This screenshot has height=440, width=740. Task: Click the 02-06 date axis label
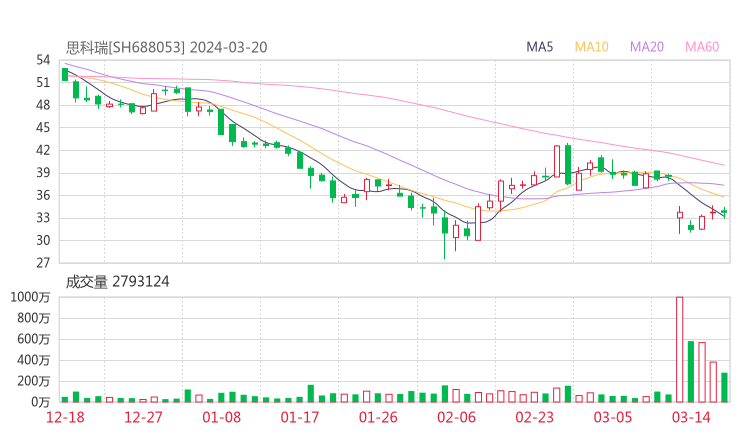click(456, 417)
